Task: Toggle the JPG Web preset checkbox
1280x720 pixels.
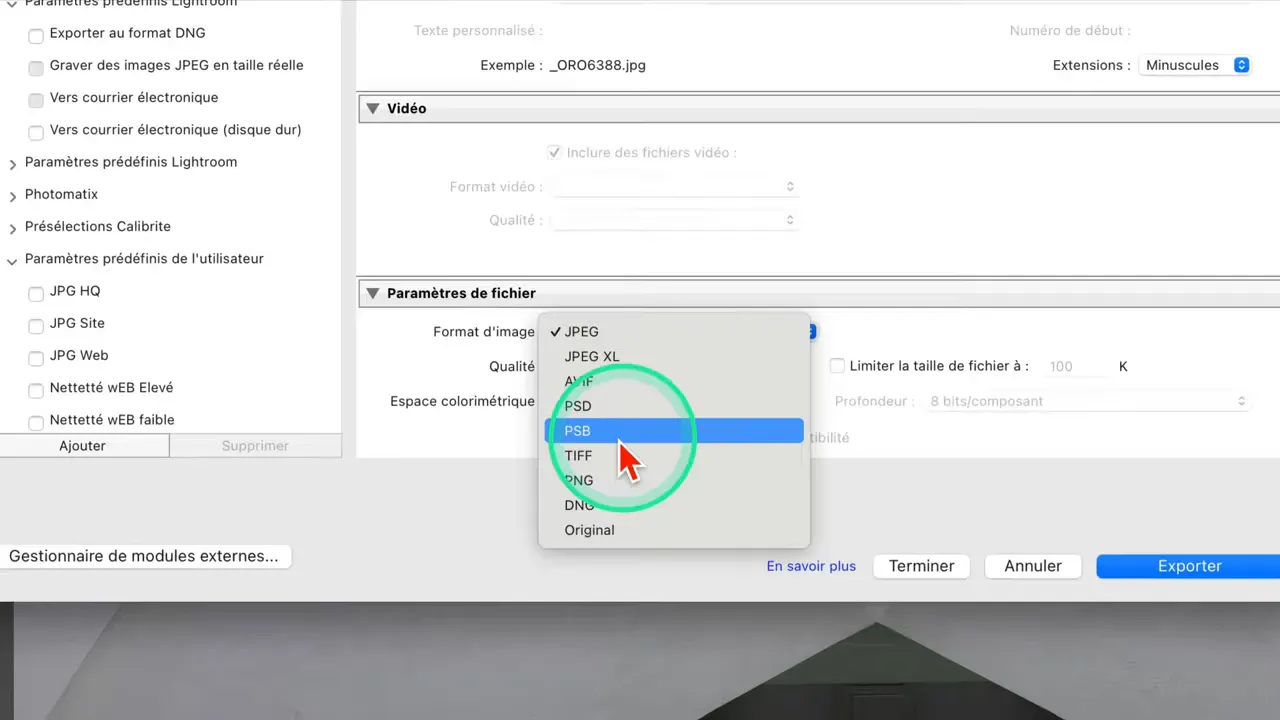Action: (36, 357)
